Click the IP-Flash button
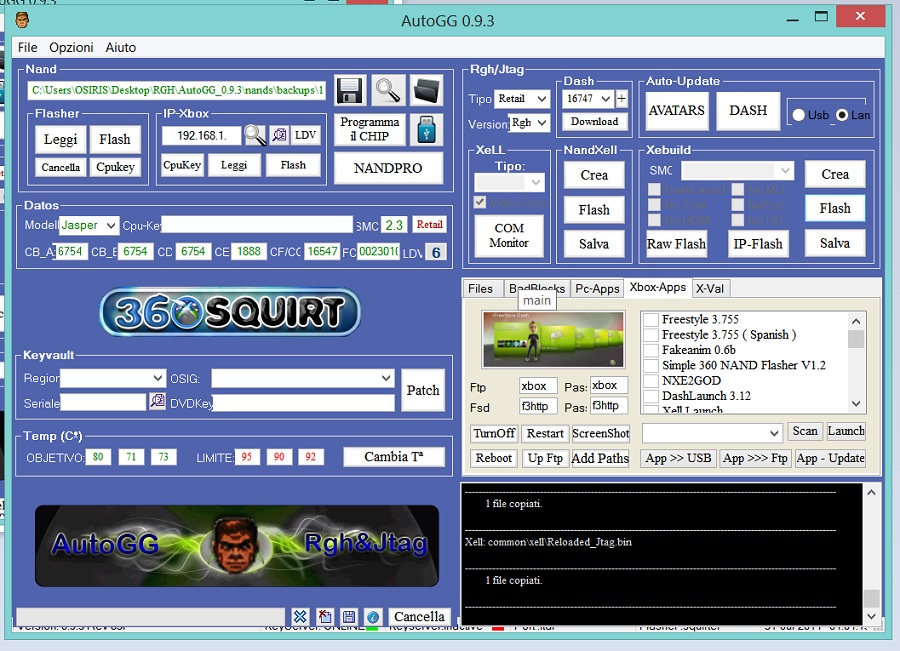The width and height of the screenshot is (900, 651). pos(758,244)
